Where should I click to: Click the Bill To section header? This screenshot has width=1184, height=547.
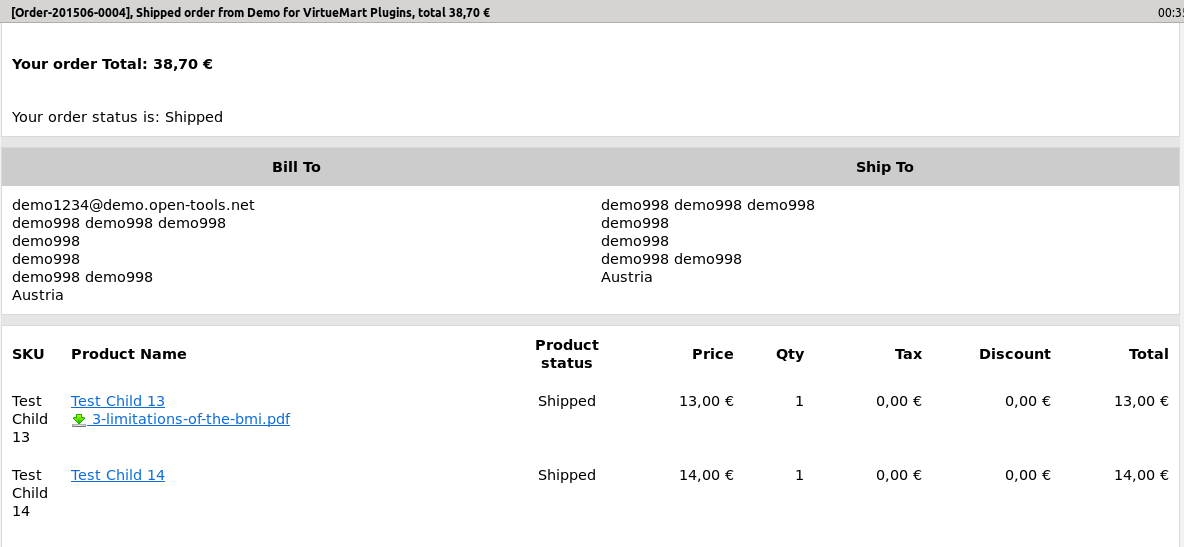296,167
